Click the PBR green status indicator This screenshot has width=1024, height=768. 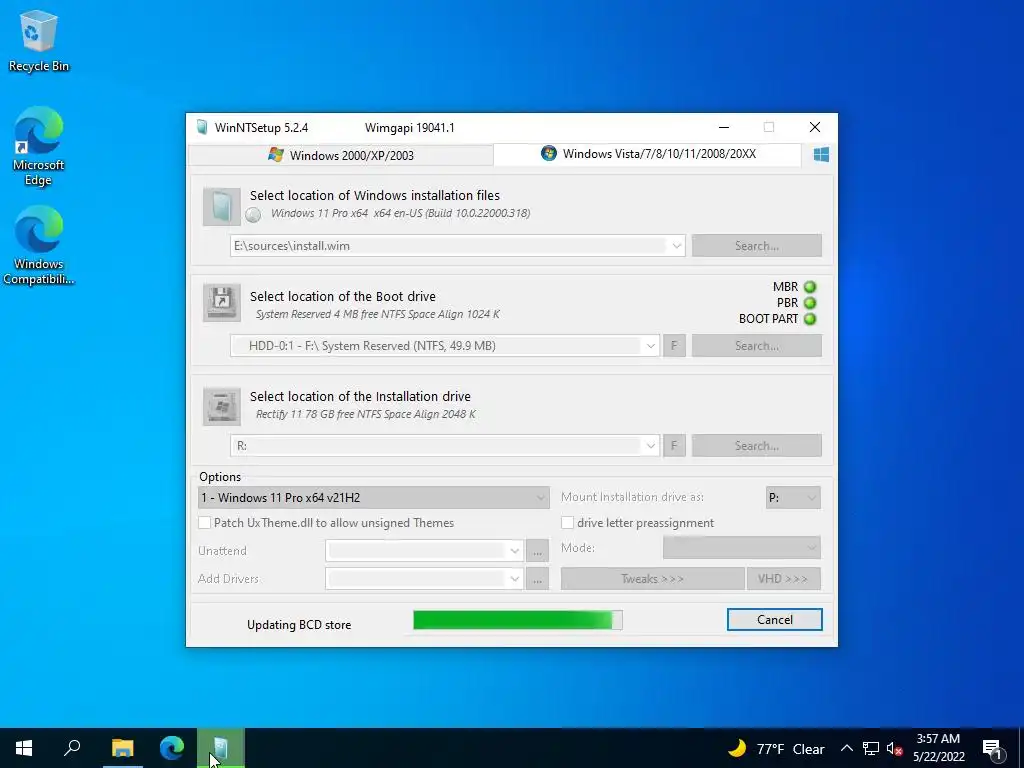[x=810, y=303]
